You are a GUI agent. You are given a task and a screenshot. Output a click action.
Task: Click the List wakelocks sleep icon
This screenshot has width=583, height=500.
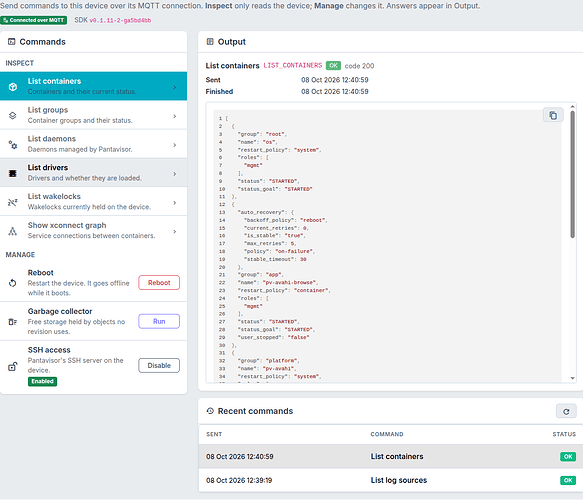(13, 202)
